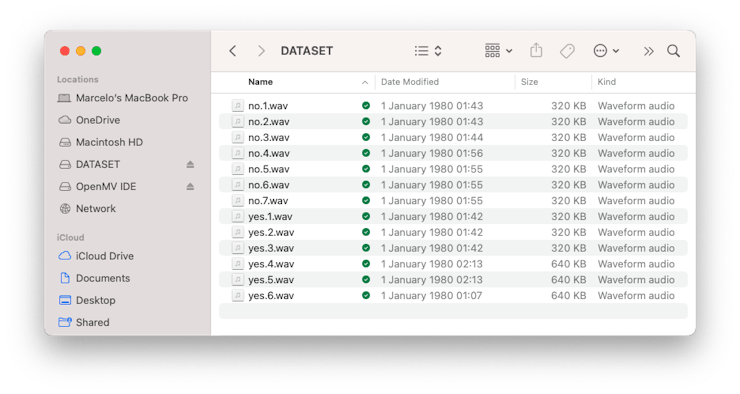The height and width of the screenshot is (394, 740).
Task: Open the More actions ellipsis menu
Action: 606,51
